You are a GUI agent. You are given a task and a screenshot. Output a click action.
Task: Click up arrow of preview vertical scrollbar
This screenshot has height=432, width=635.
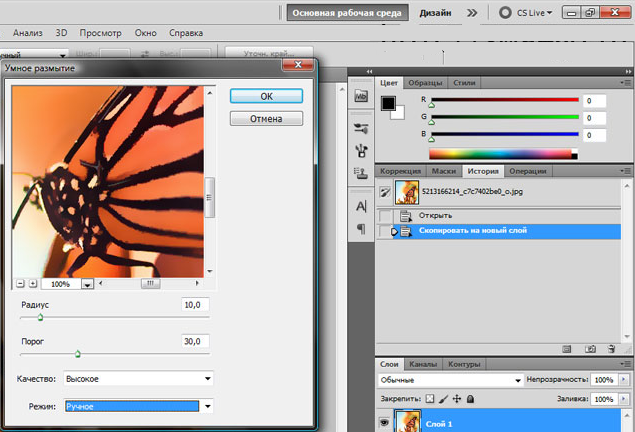click(210, 93)
